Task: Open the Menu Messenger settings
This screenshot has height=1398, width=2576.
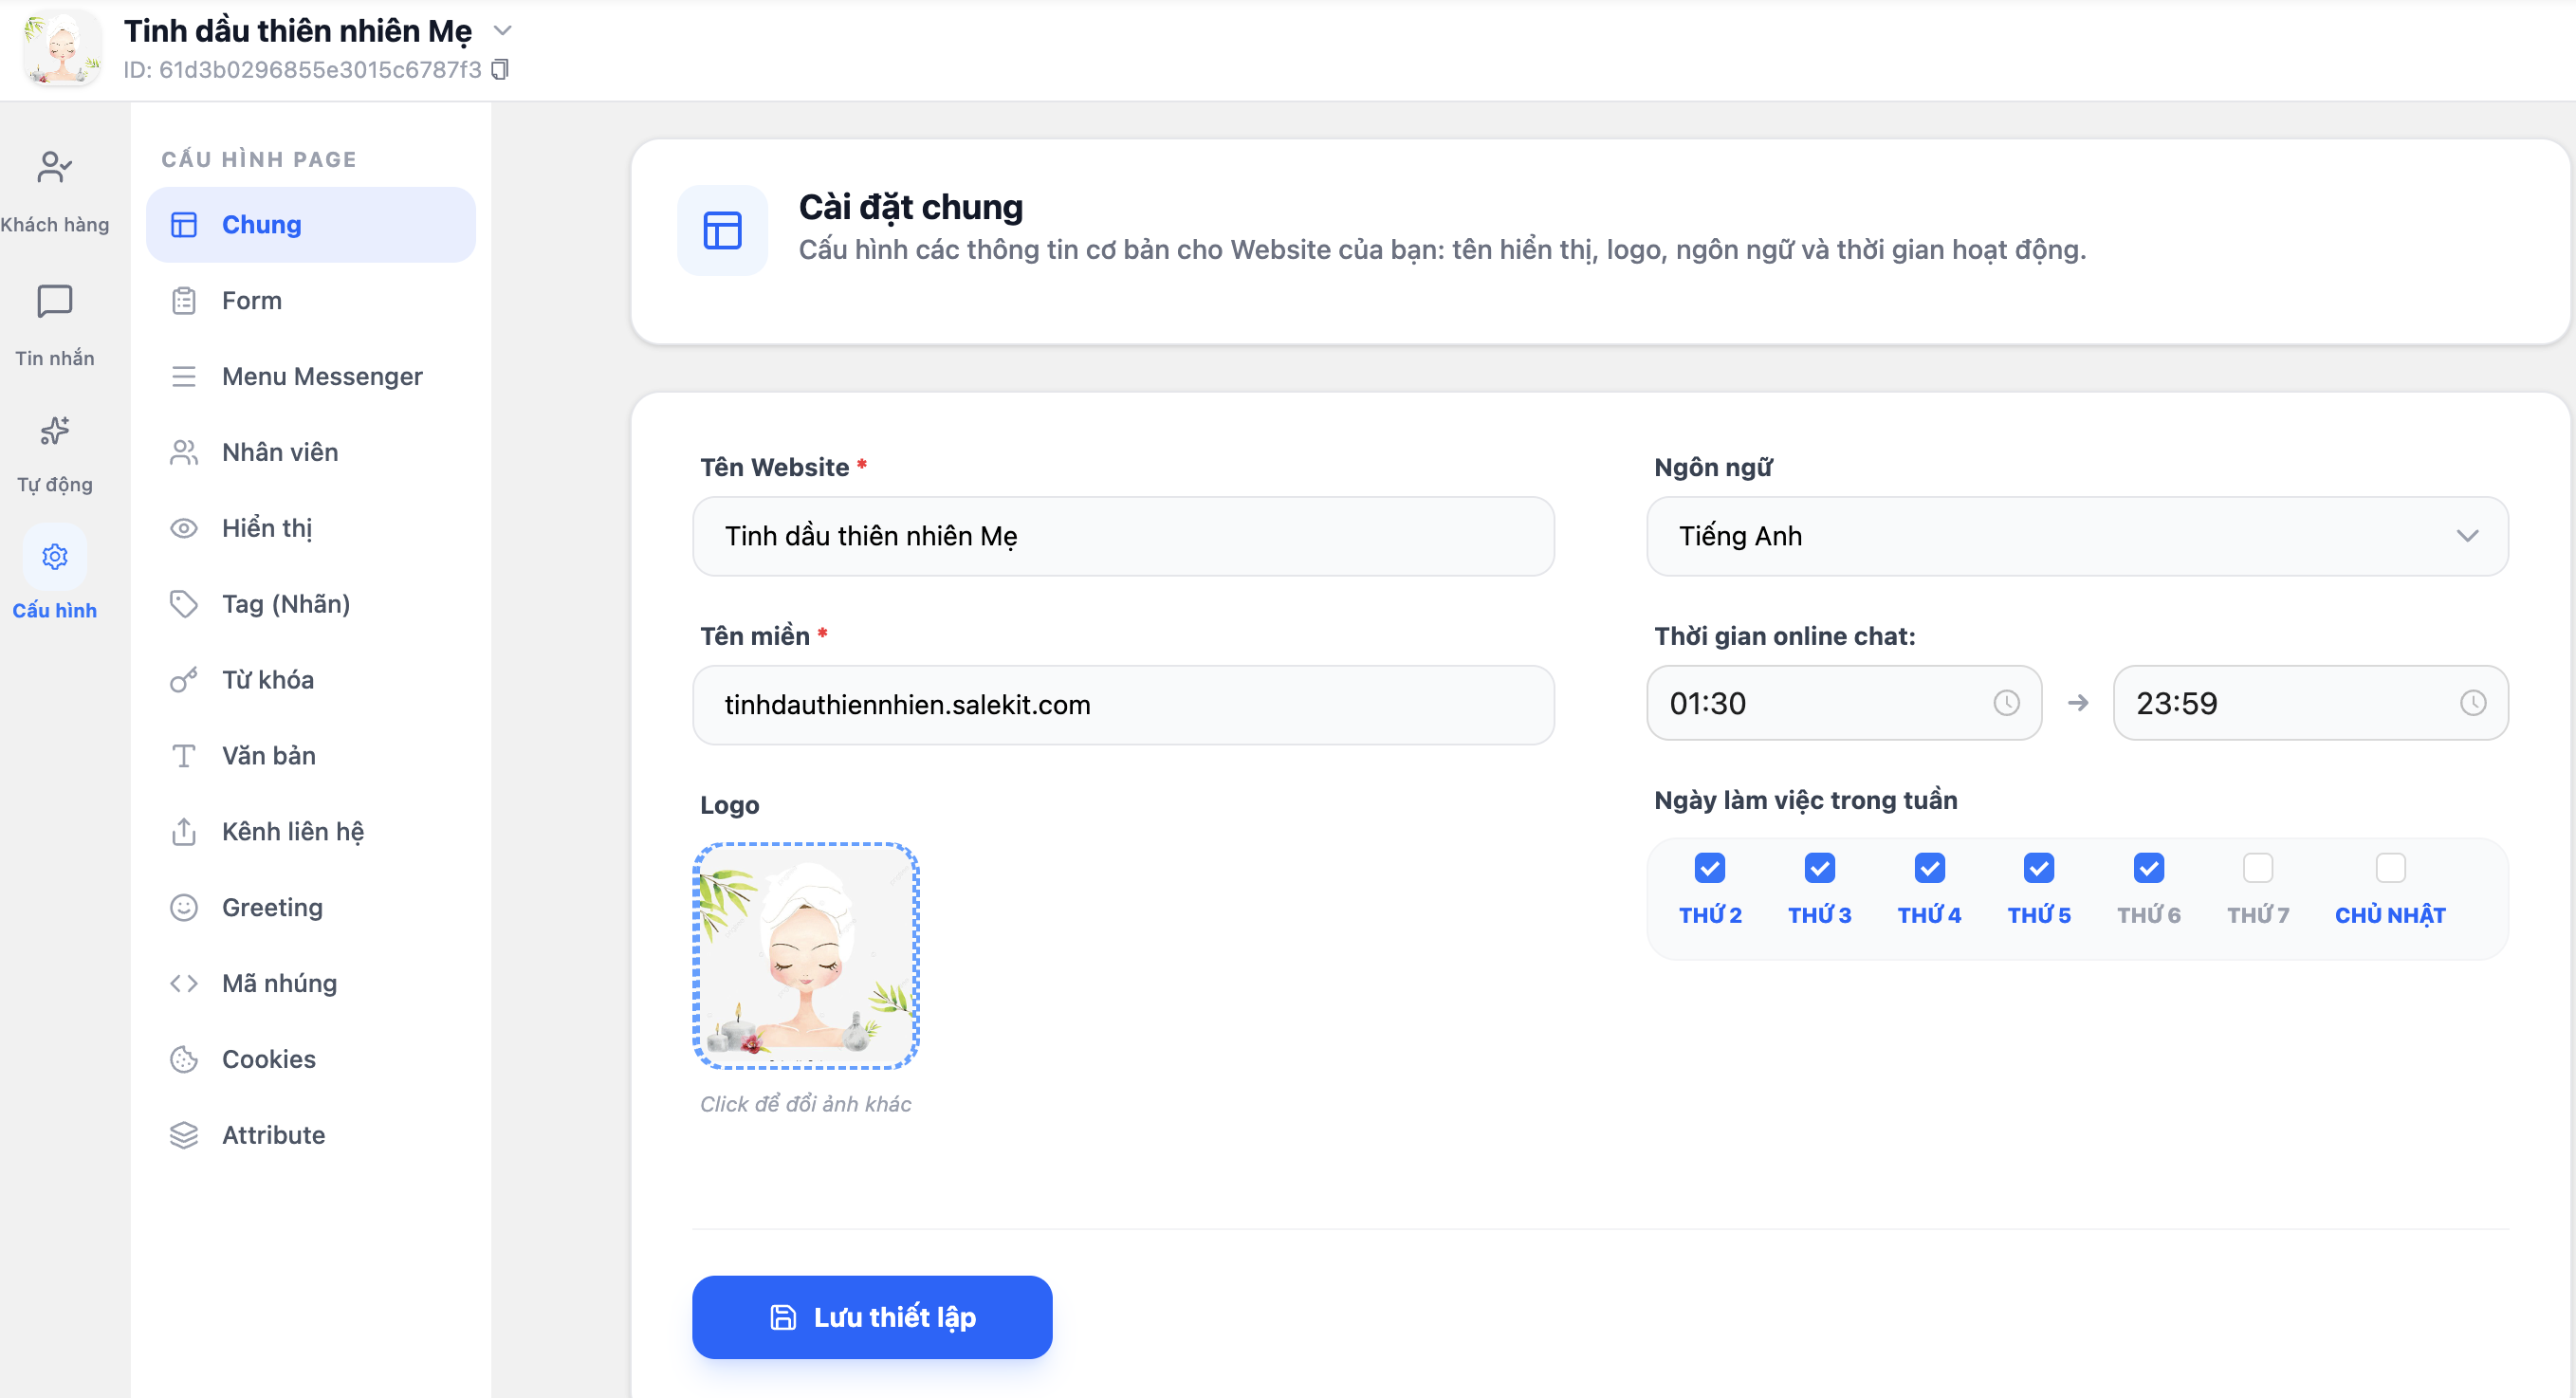Action: [321, 376]
